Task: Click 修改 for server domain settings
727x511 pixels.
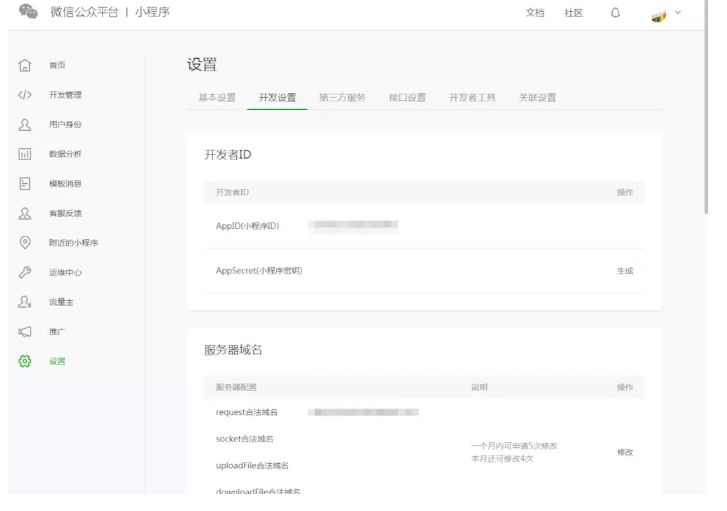Action: pos(625,452)
